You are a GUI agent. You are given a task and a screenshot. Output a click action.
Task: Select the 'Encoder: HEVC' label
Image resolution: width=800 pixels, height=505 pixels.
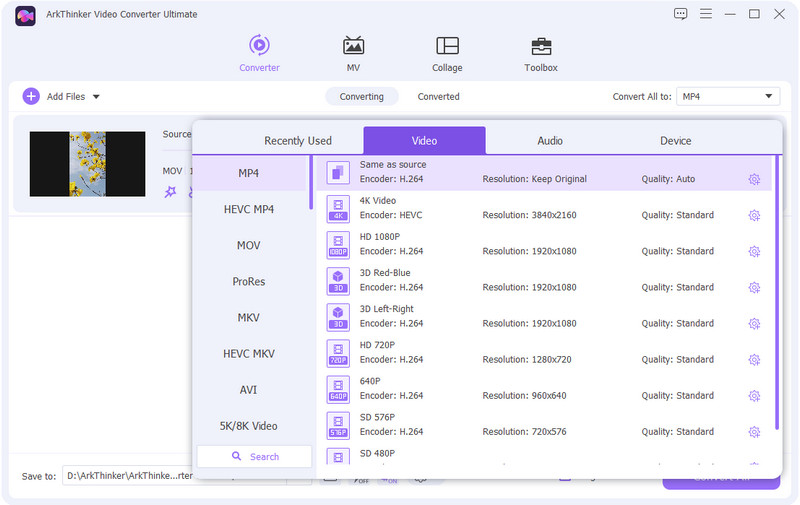click(x=391, y=215)
